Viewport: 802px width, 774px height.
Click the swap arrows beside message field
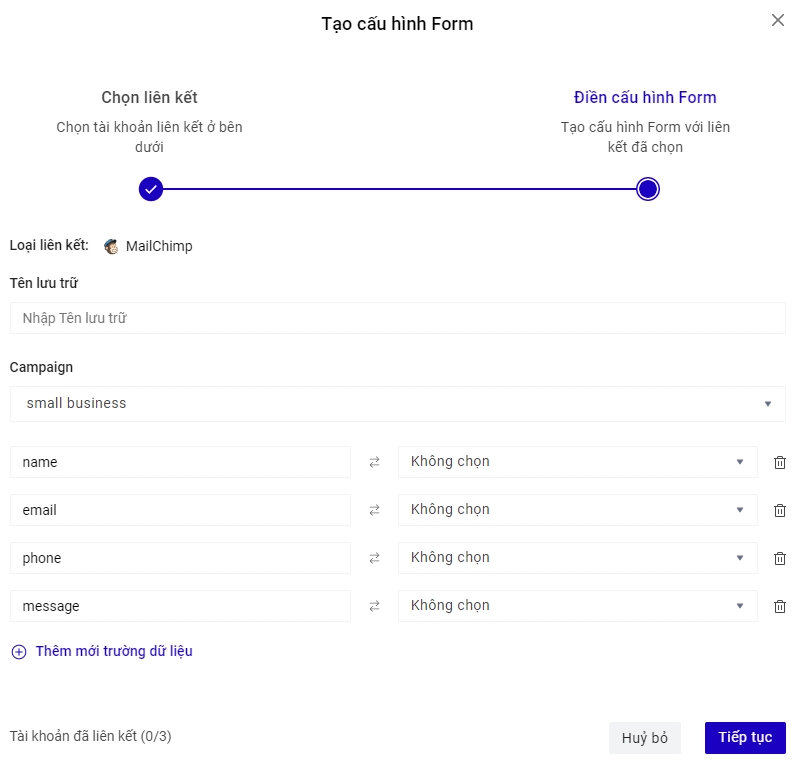pyautogui.click(x=374, y=606)
